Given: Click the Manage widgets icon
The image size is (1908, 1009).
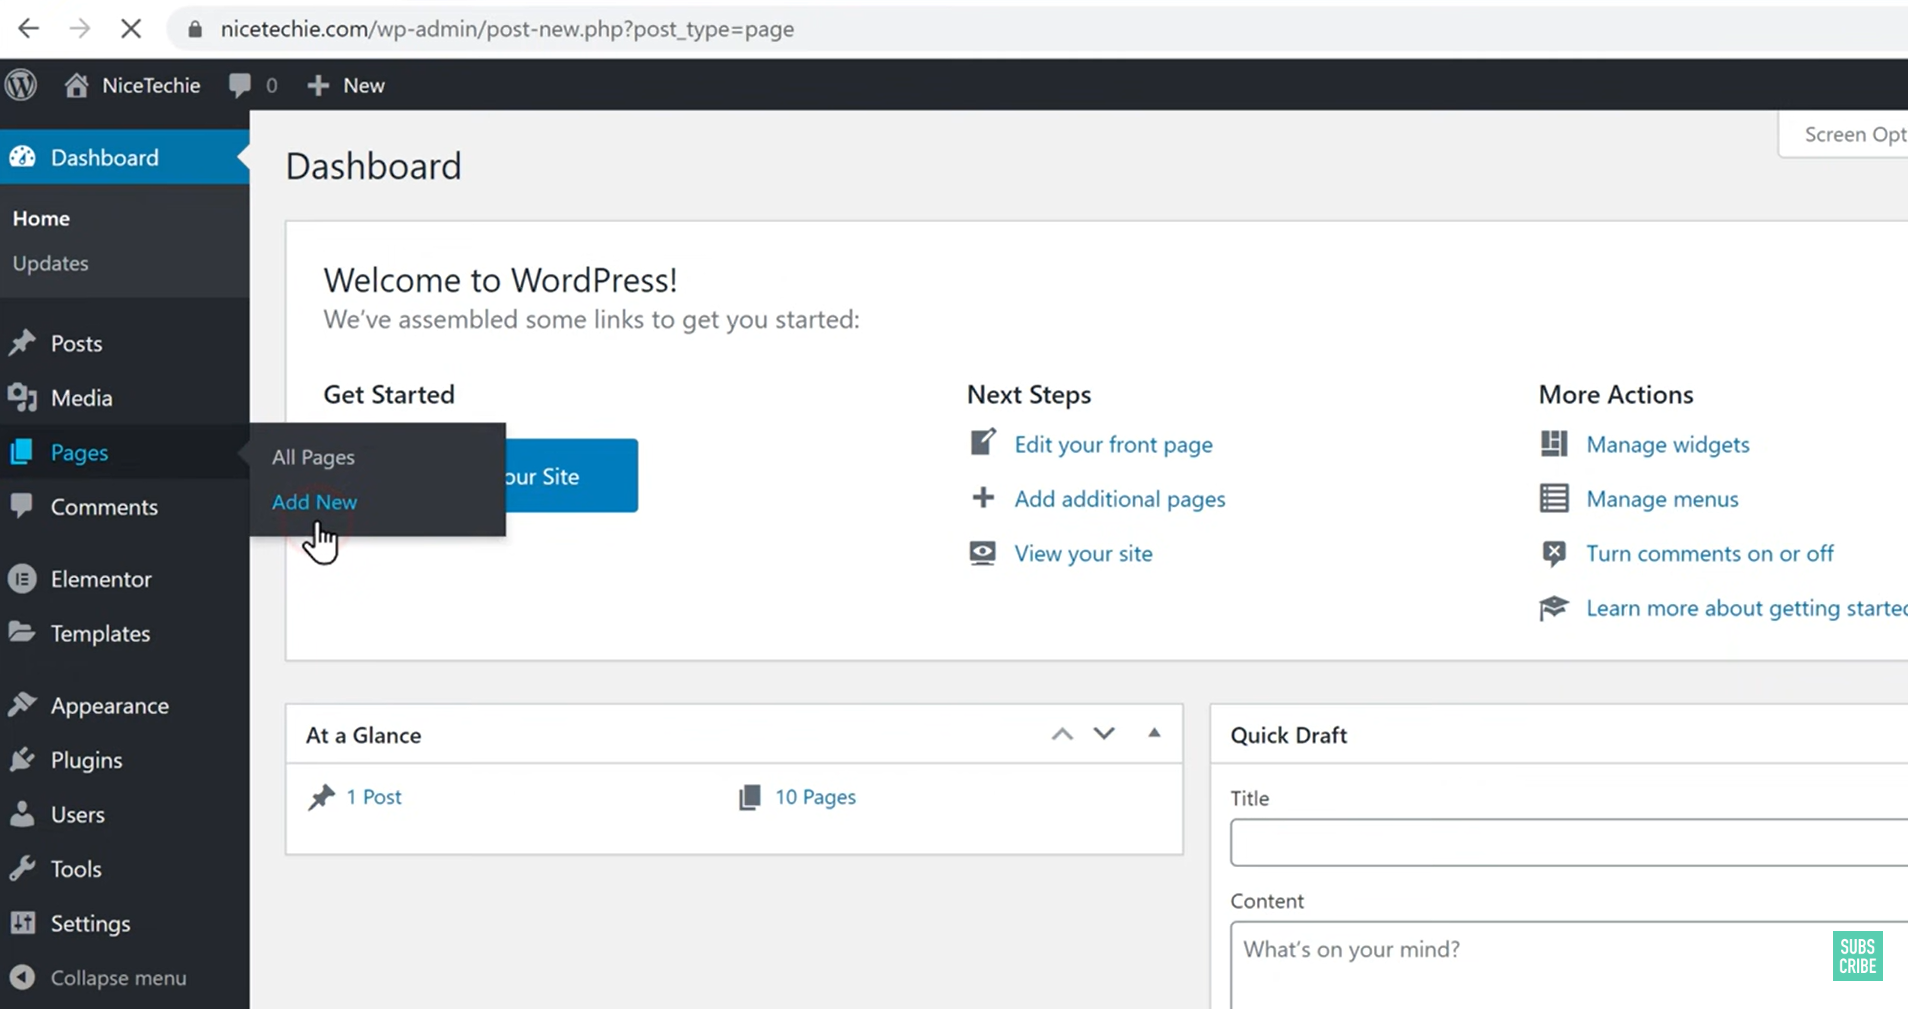Looking at the screenshot, I should [1554, 444].
